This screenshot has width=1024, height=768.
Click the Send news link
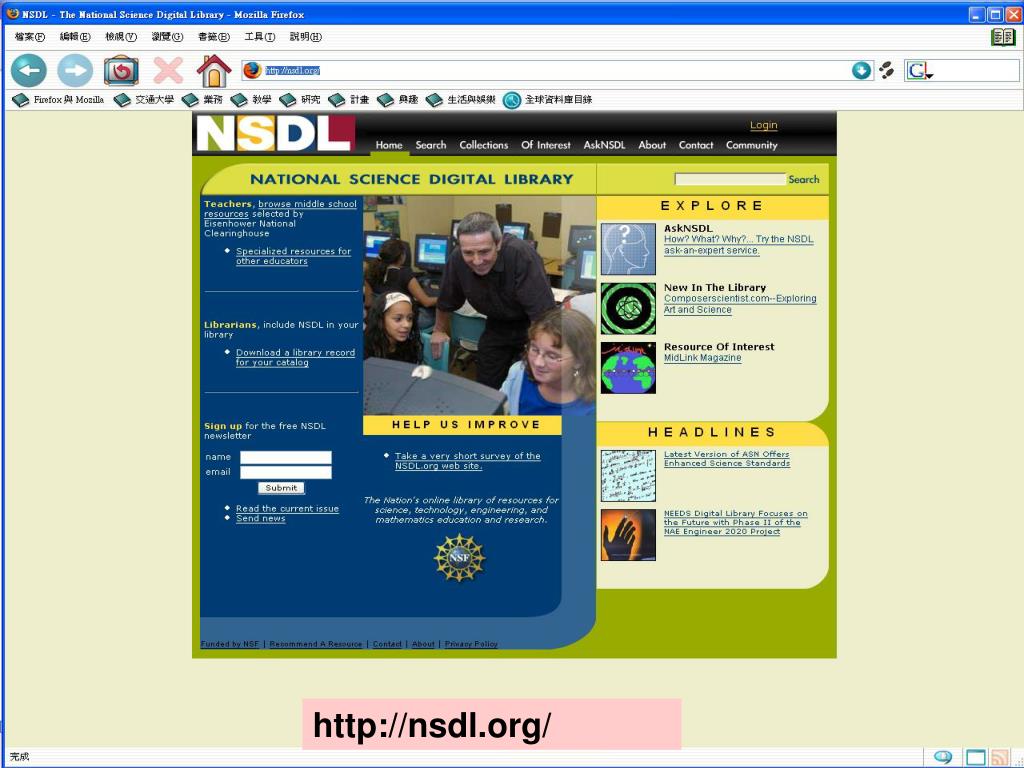point(261,519)
